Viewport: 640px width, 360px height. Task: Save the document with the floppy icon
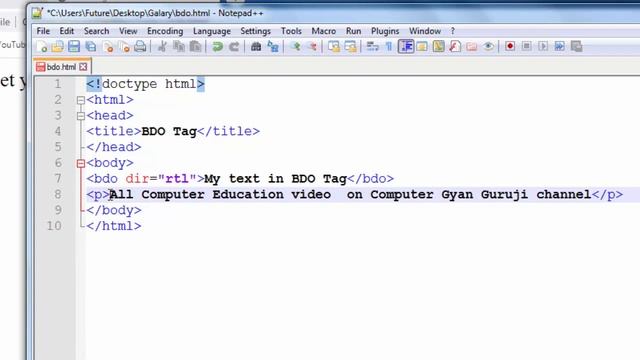pyautogui.click(x=74, y=47)
